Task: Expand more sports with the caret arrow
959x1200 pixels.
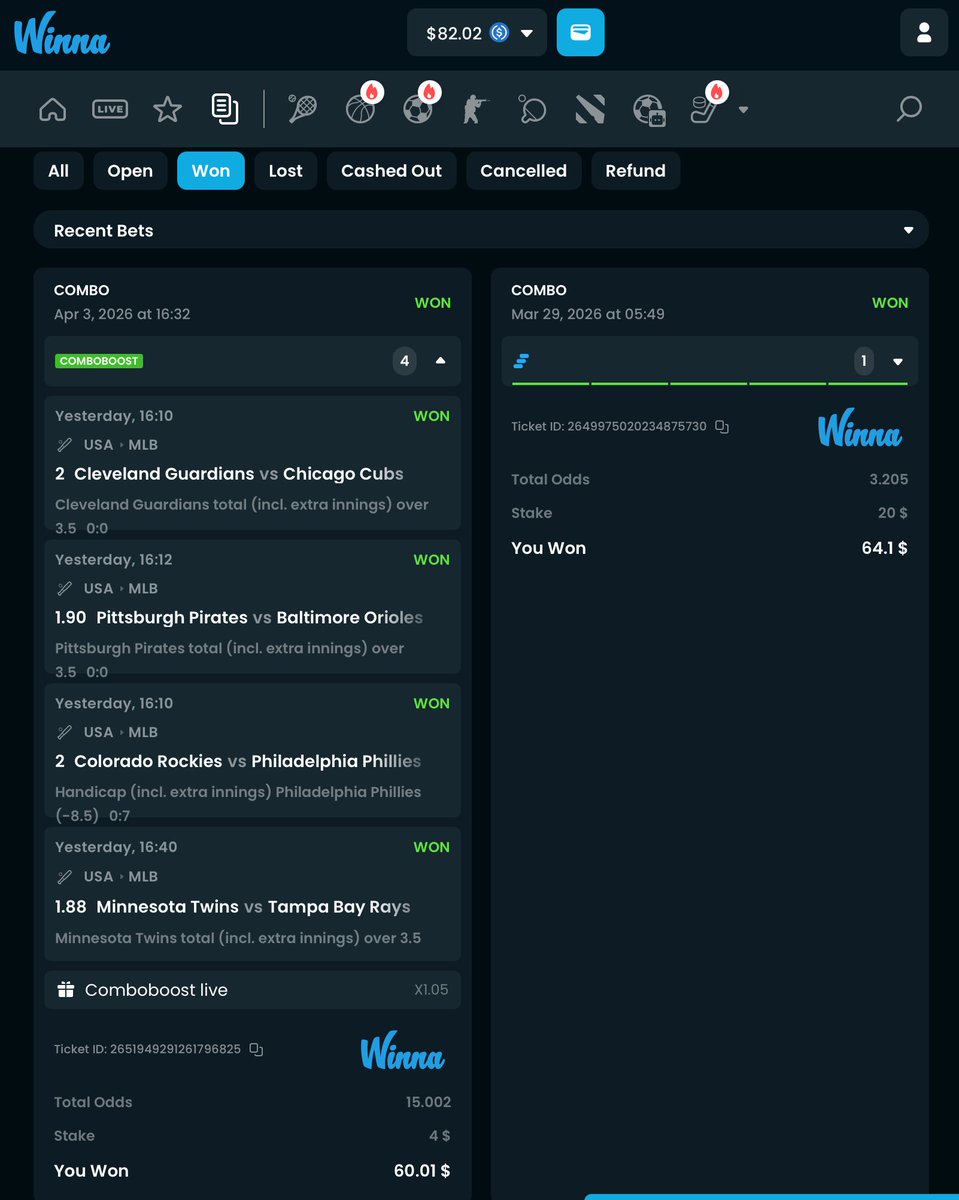Action: click(743, 110)
